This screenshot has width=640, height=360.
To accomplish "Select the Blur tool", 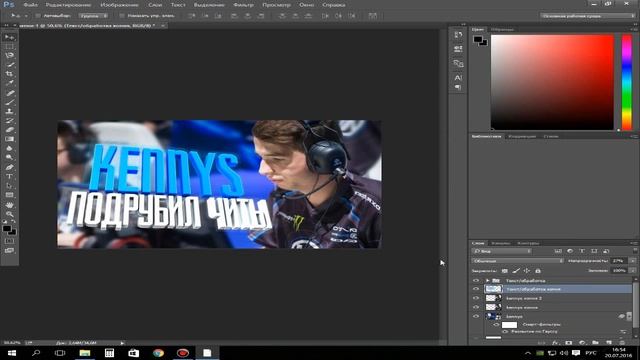I will (9, 148).
